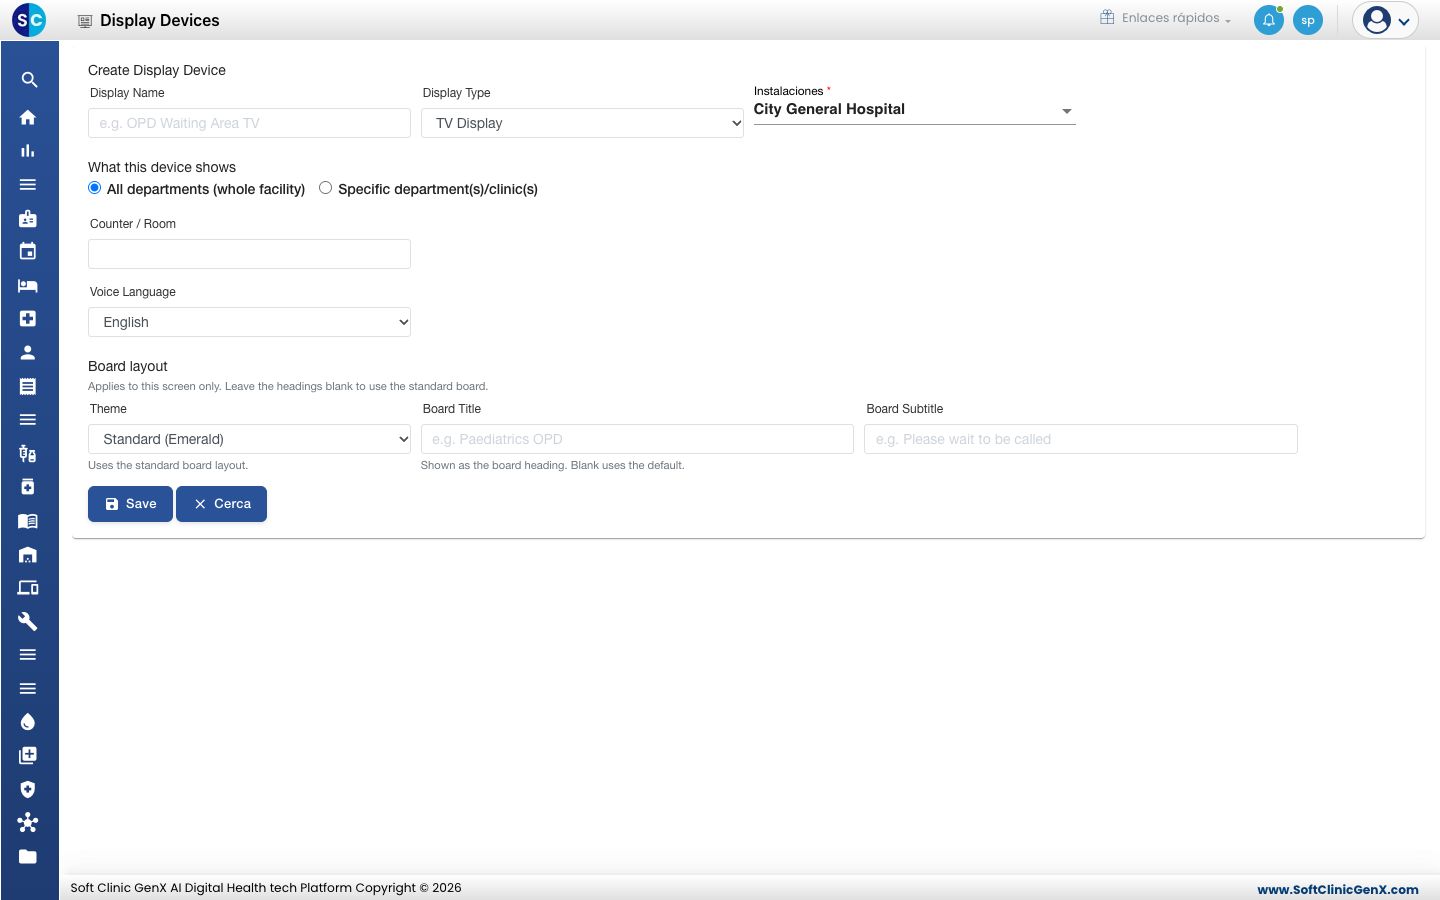The height and width of the screenshot is (900, 1440).
Task: Open the receipt billing icon
Action: [28, 386]
